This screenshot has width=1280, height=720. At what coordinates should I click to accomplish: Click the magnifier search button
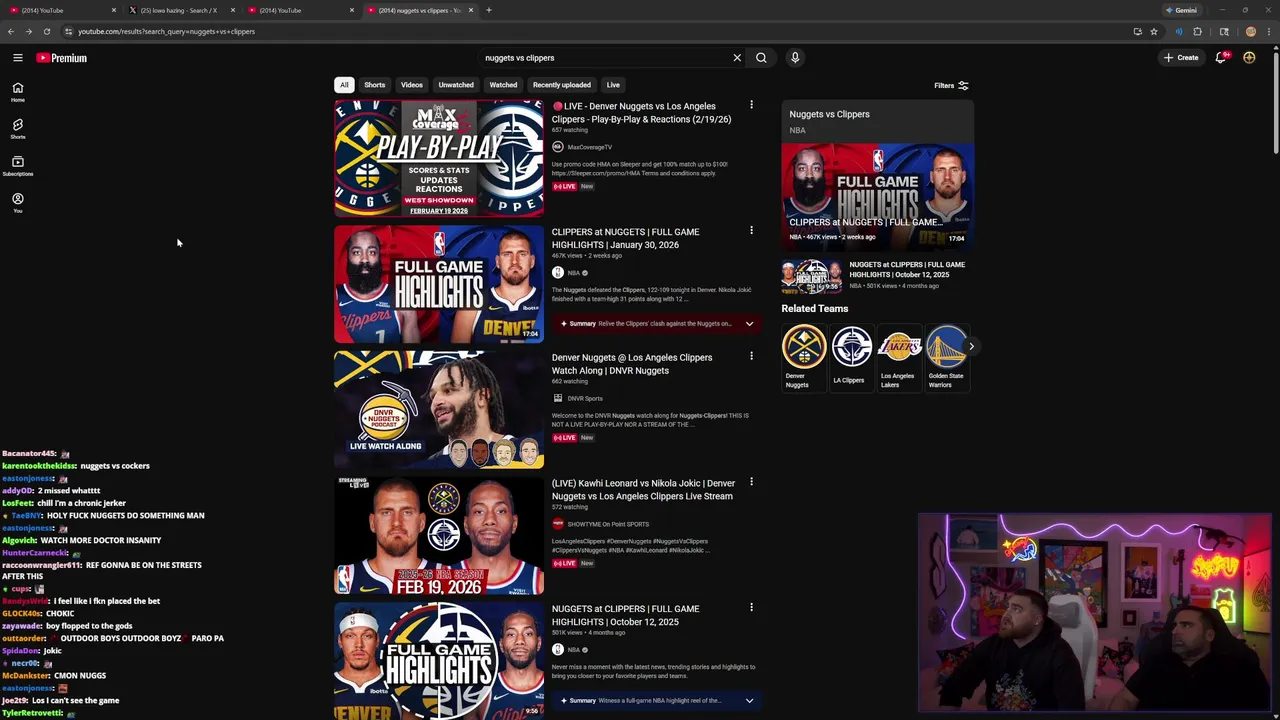[x=761, y=58]
